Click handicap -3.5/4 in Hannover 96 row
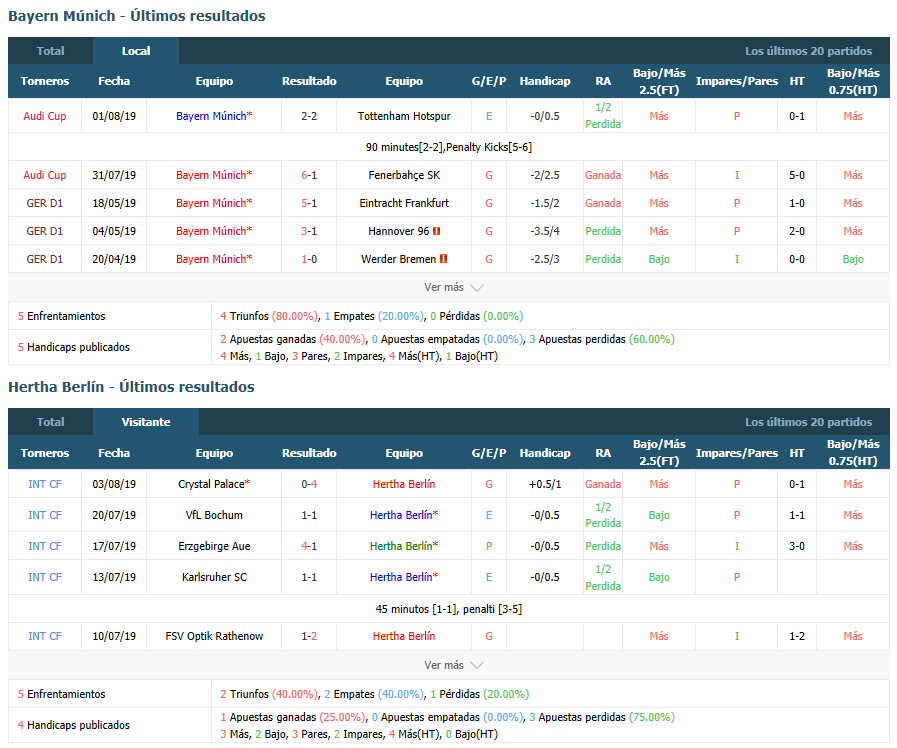The image size is (897, 748). (545, 231)
